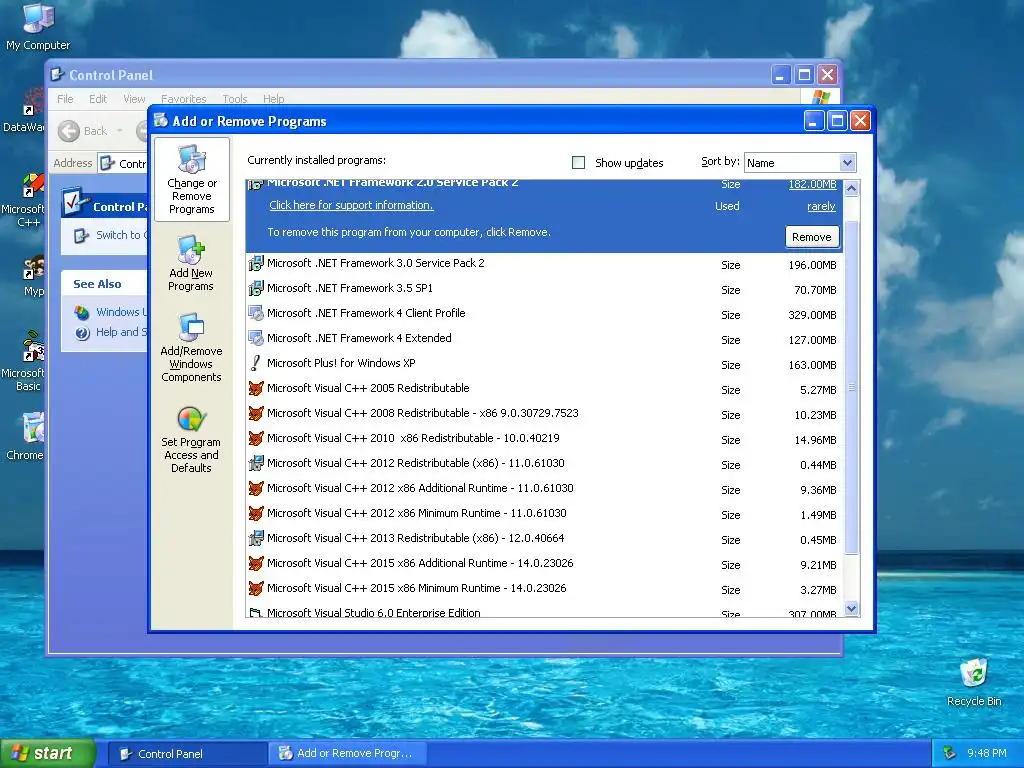Screen dimensions: 1024x768
Task: Click Back arrow in Control Panel window
Action: click(69, 131)
